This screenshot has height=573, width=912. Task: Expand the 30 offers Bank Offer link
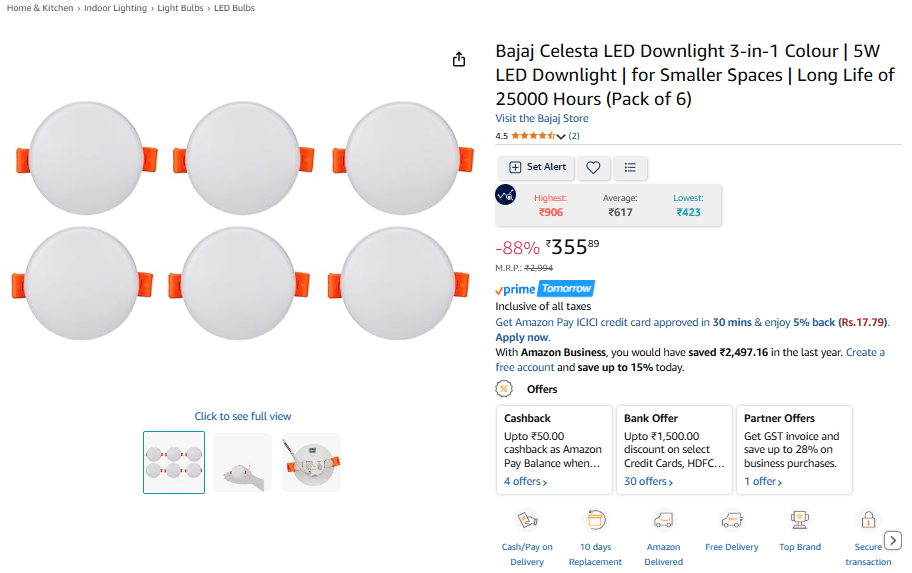click(x=648, y=482)
